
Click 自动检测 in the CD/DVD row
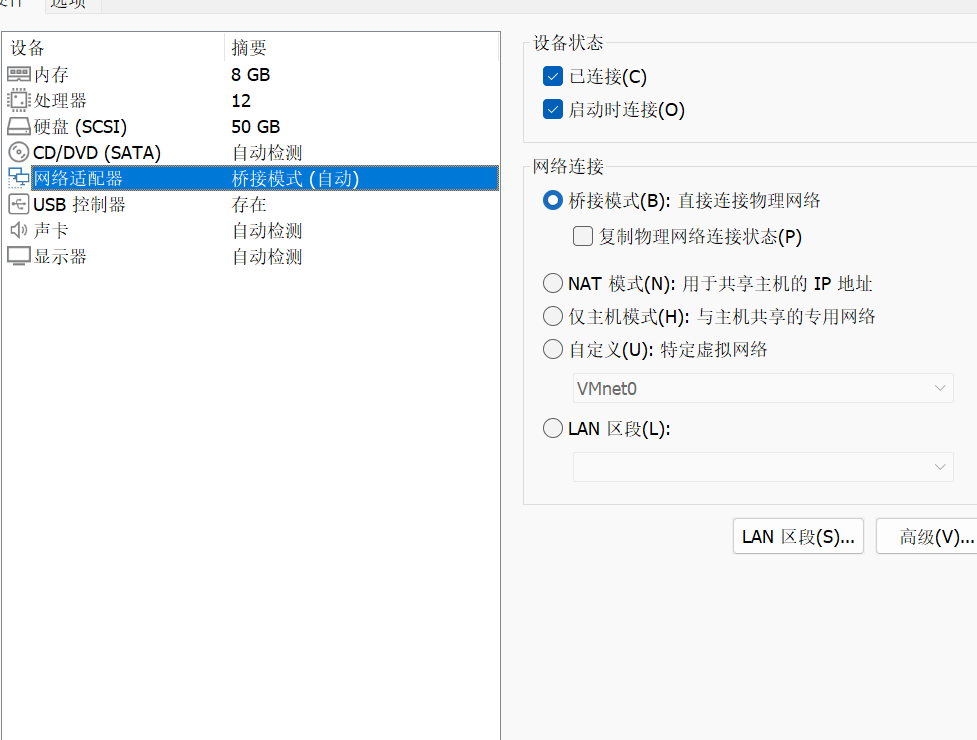[x=267, y=153]
